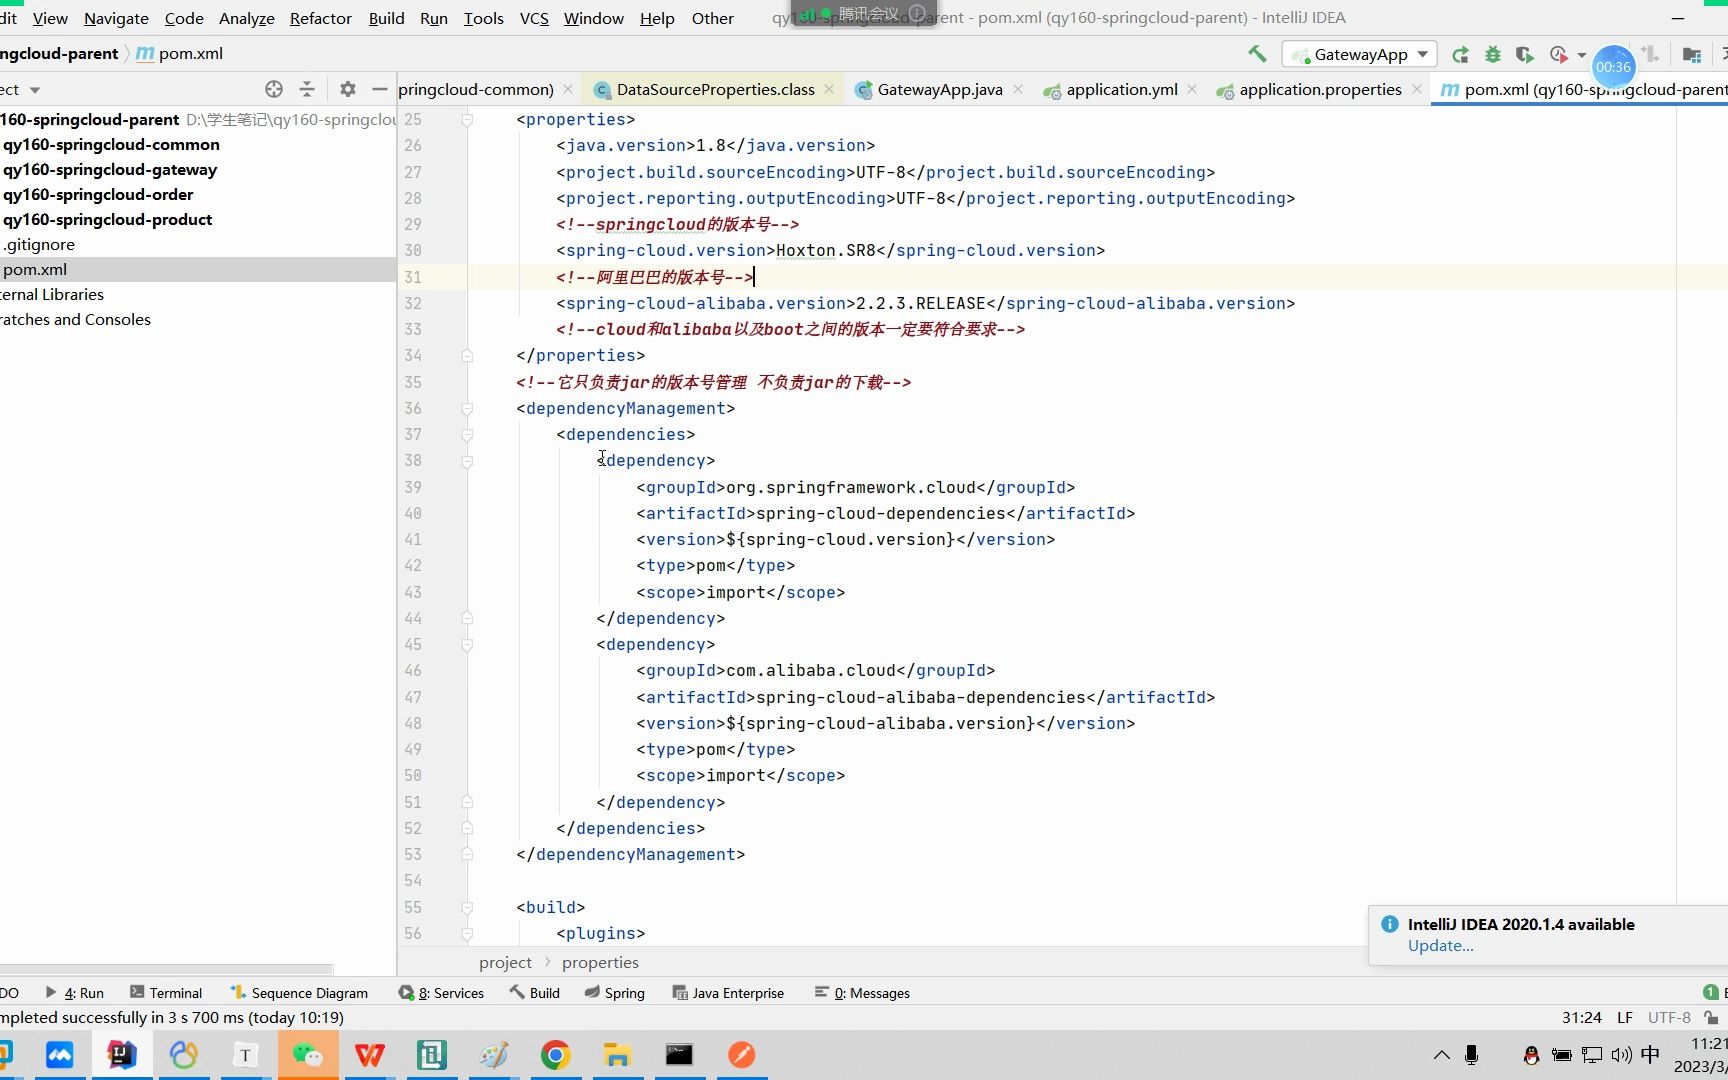
Task: Switch to the GatewayApp.java tab
Action: click(939, 89)
